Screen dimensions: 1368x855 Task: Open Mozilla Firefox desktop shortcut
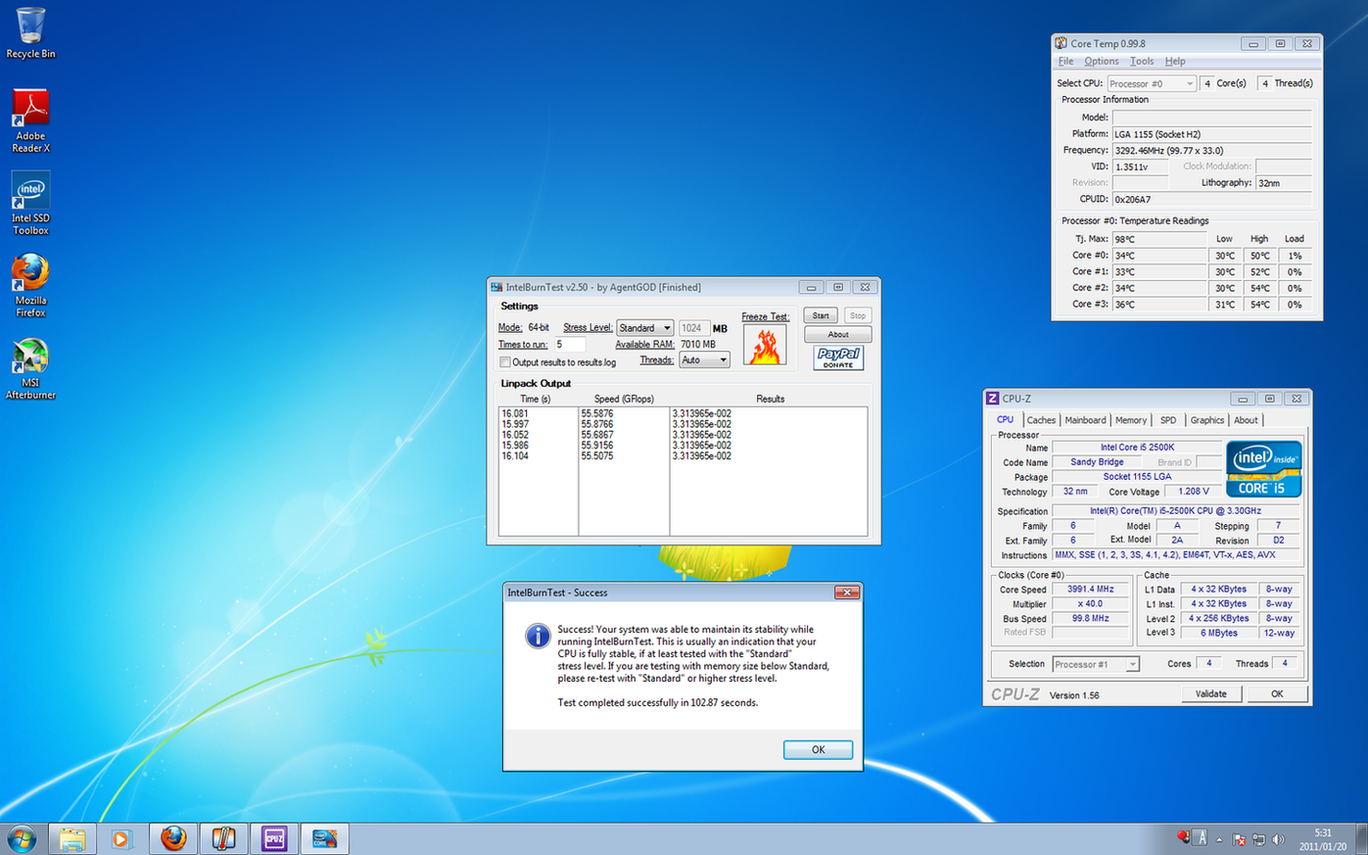pyautogui.click(x=31, y=285)
